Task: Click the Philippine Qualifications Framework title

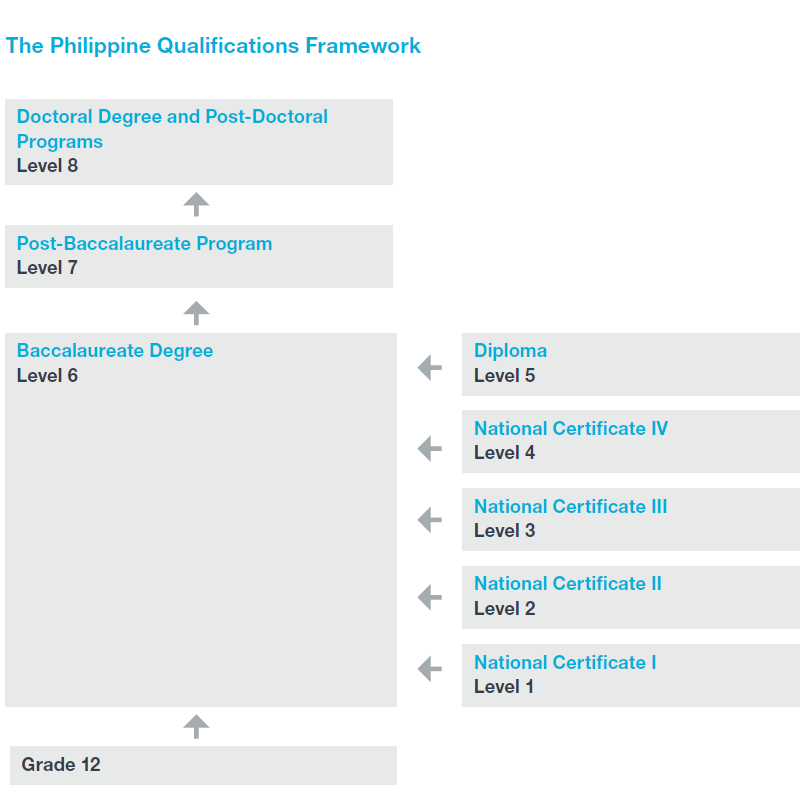Action: click(213, 46)
